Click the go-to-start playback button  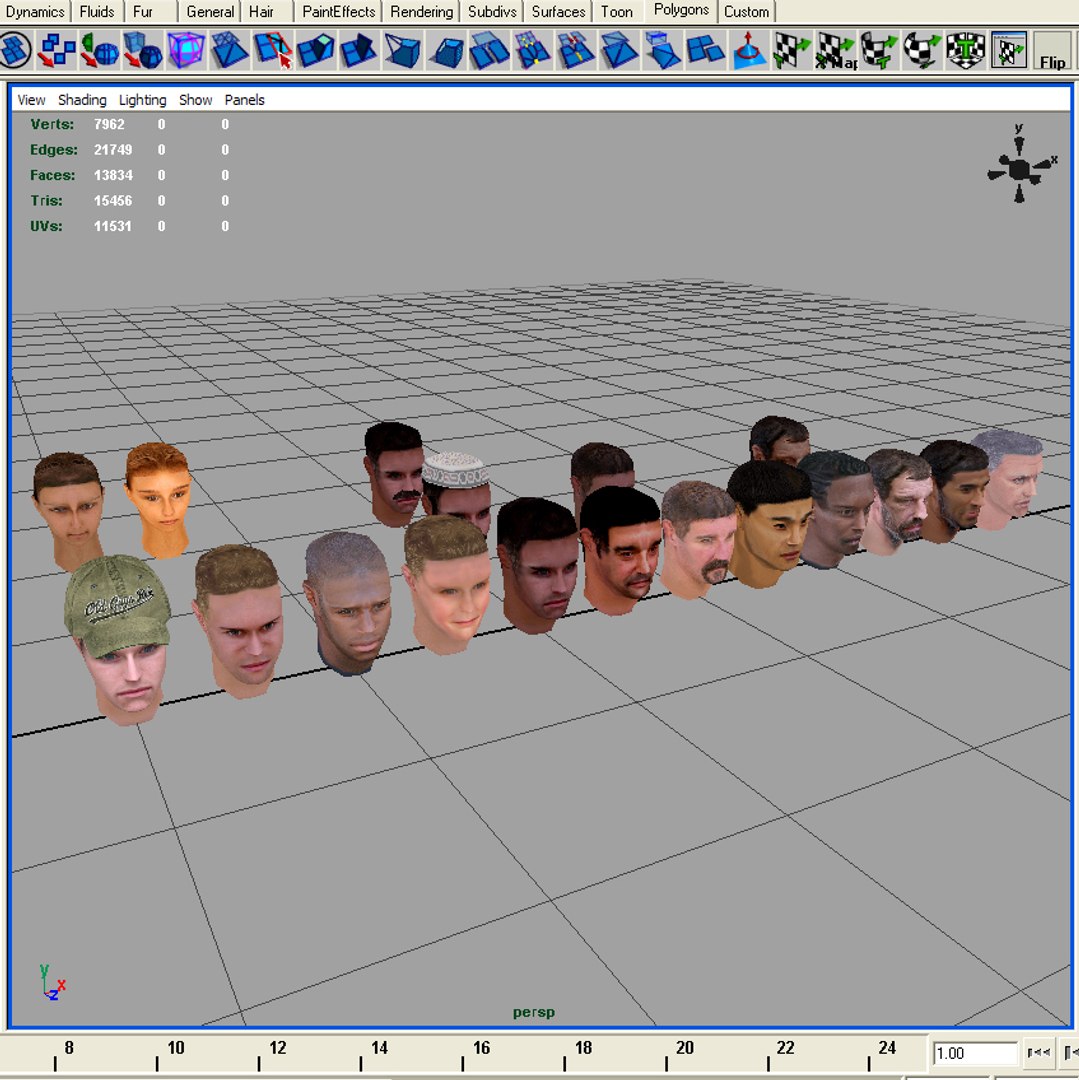coord(1038,1052)
